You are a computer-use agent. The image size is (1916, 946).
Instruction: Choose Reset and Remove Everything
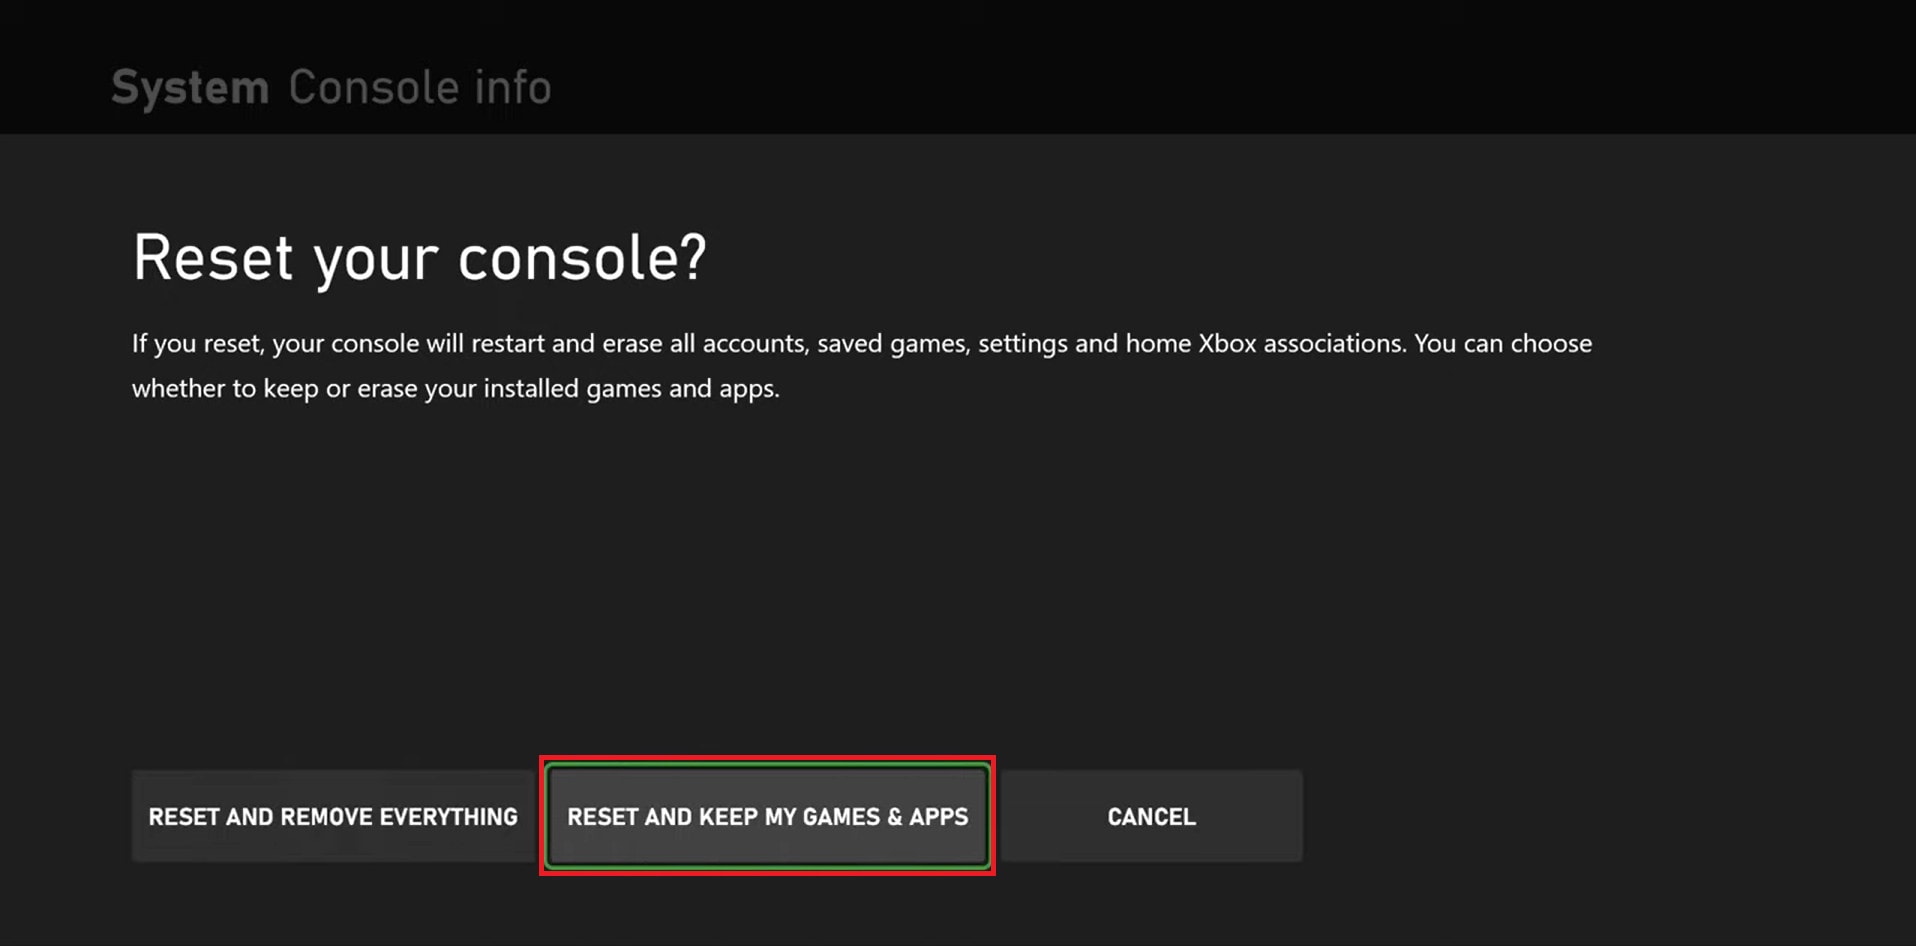(x=333, y=816)
